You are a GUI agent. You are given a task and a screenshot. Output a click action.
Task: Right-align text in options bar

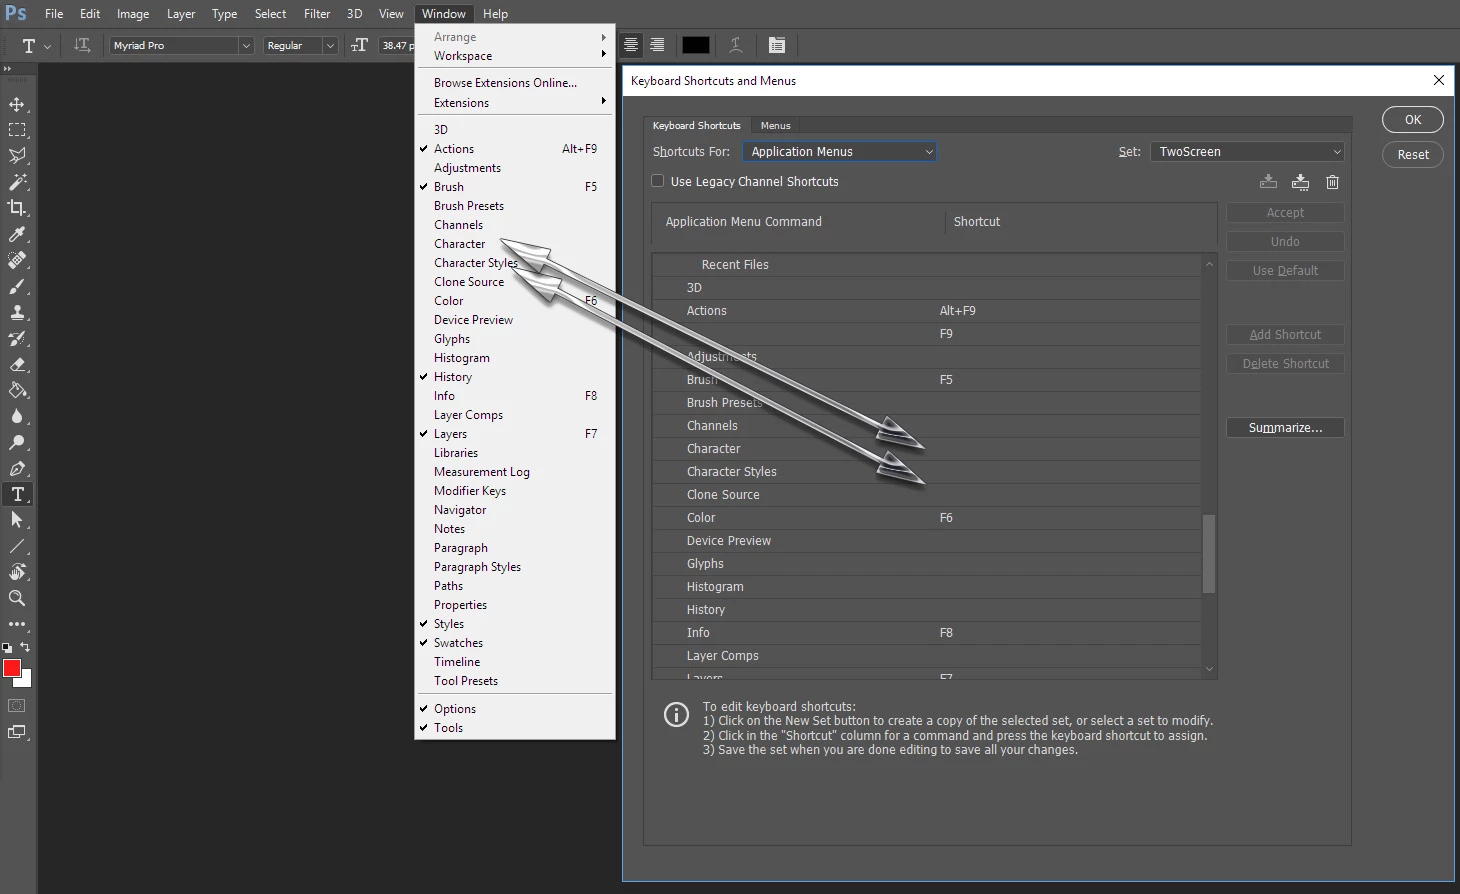[657, 45]
